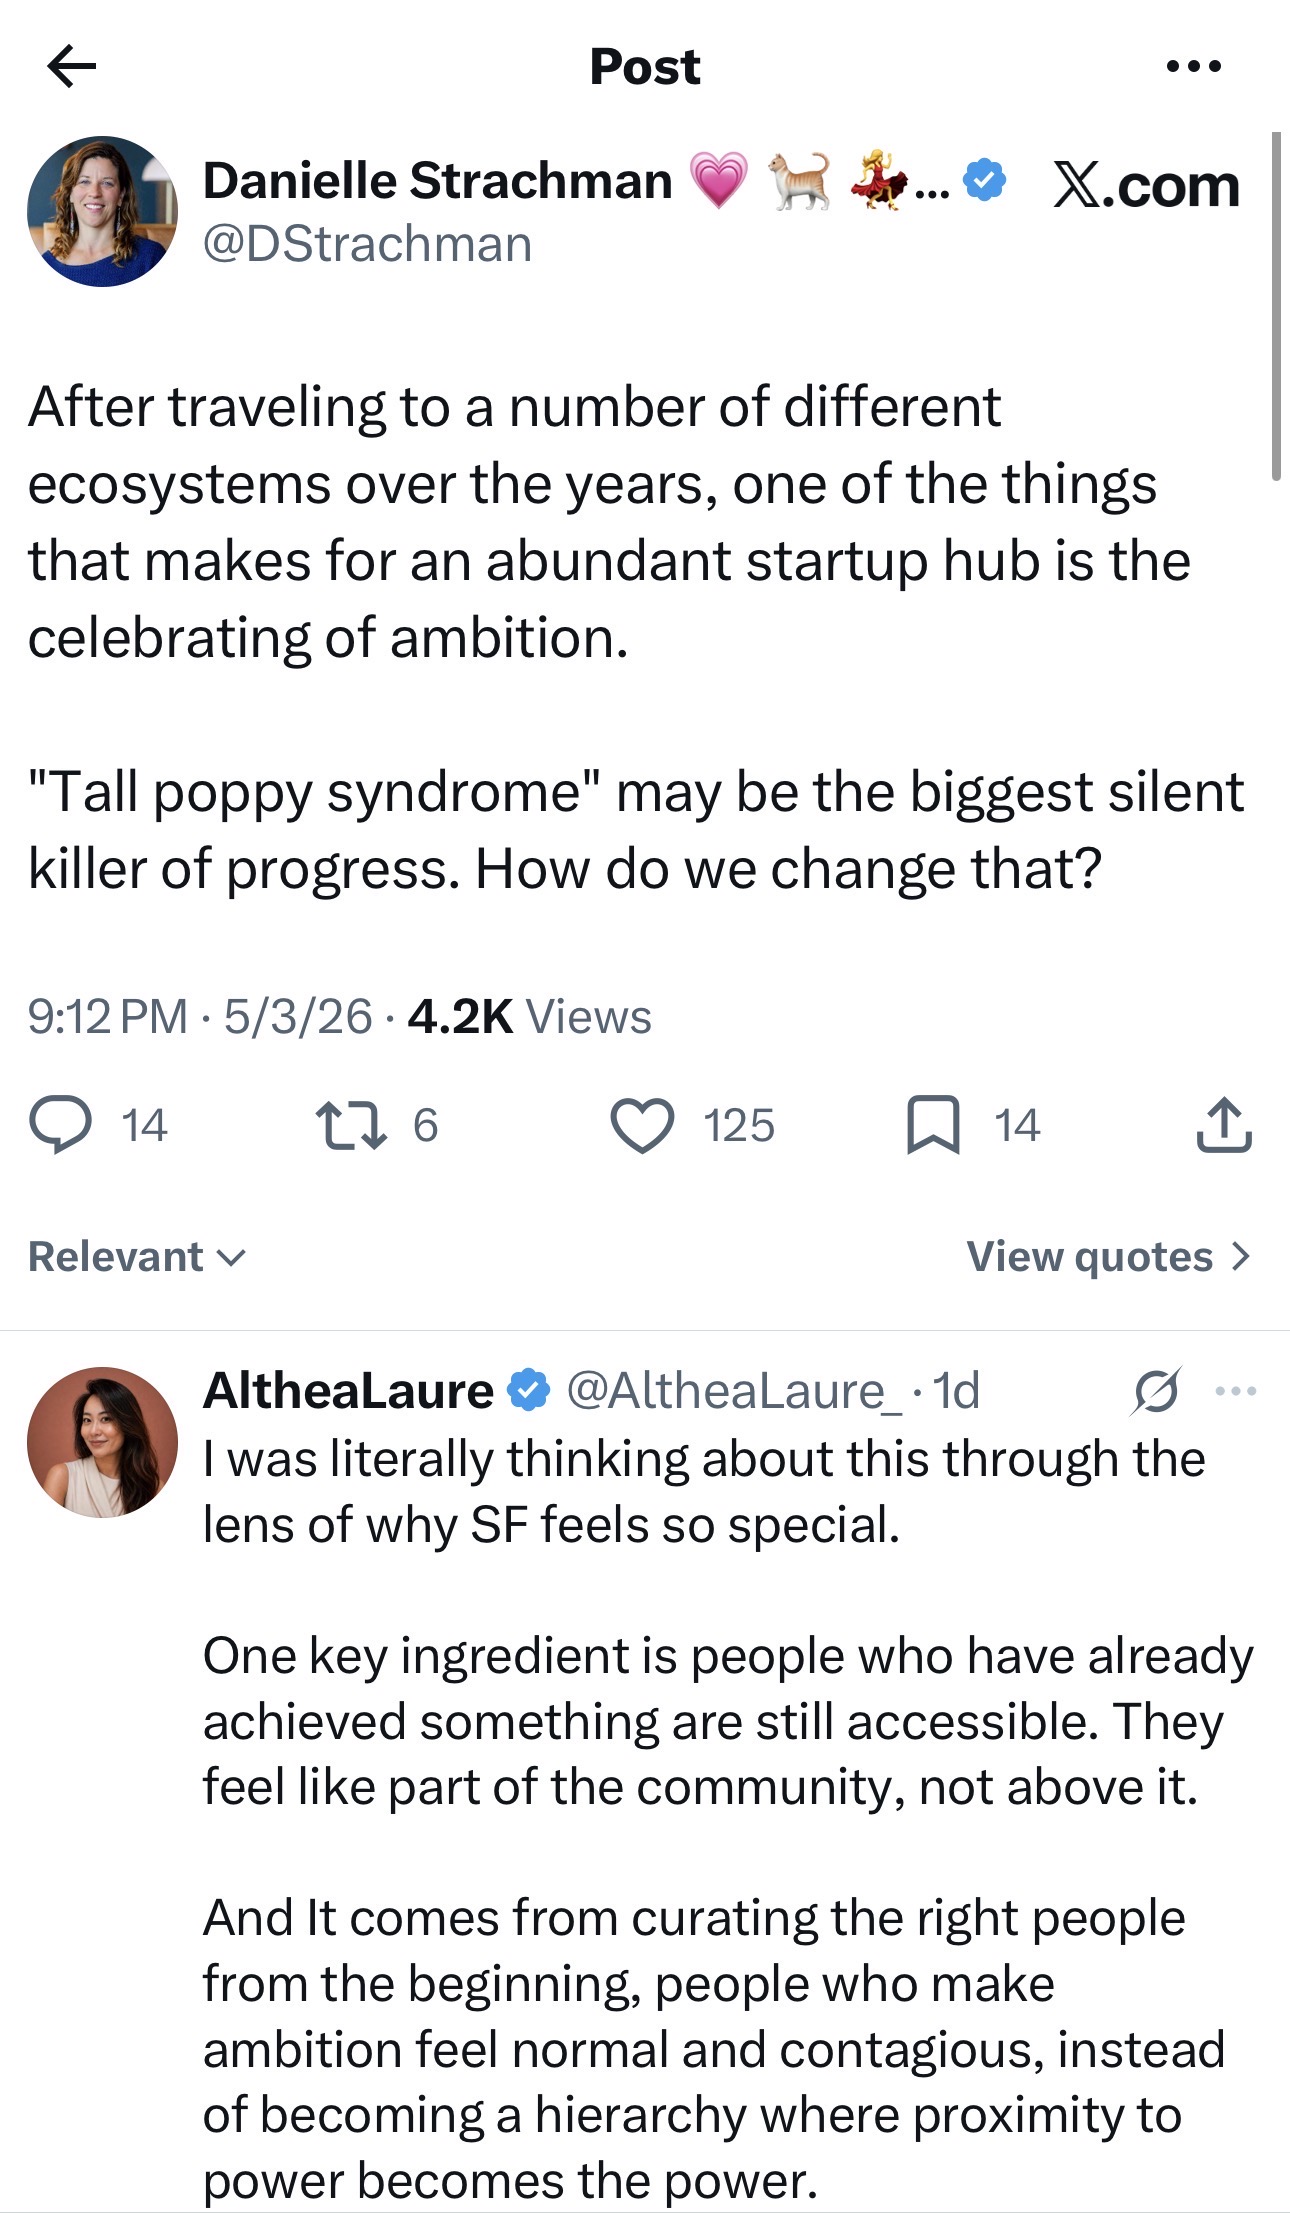Viewport: 1290px width, 2213px height.
Task: Click the Grok icon on AltheaLaure's reply
Action: pyautogui.click(x=1157, y=1390)
